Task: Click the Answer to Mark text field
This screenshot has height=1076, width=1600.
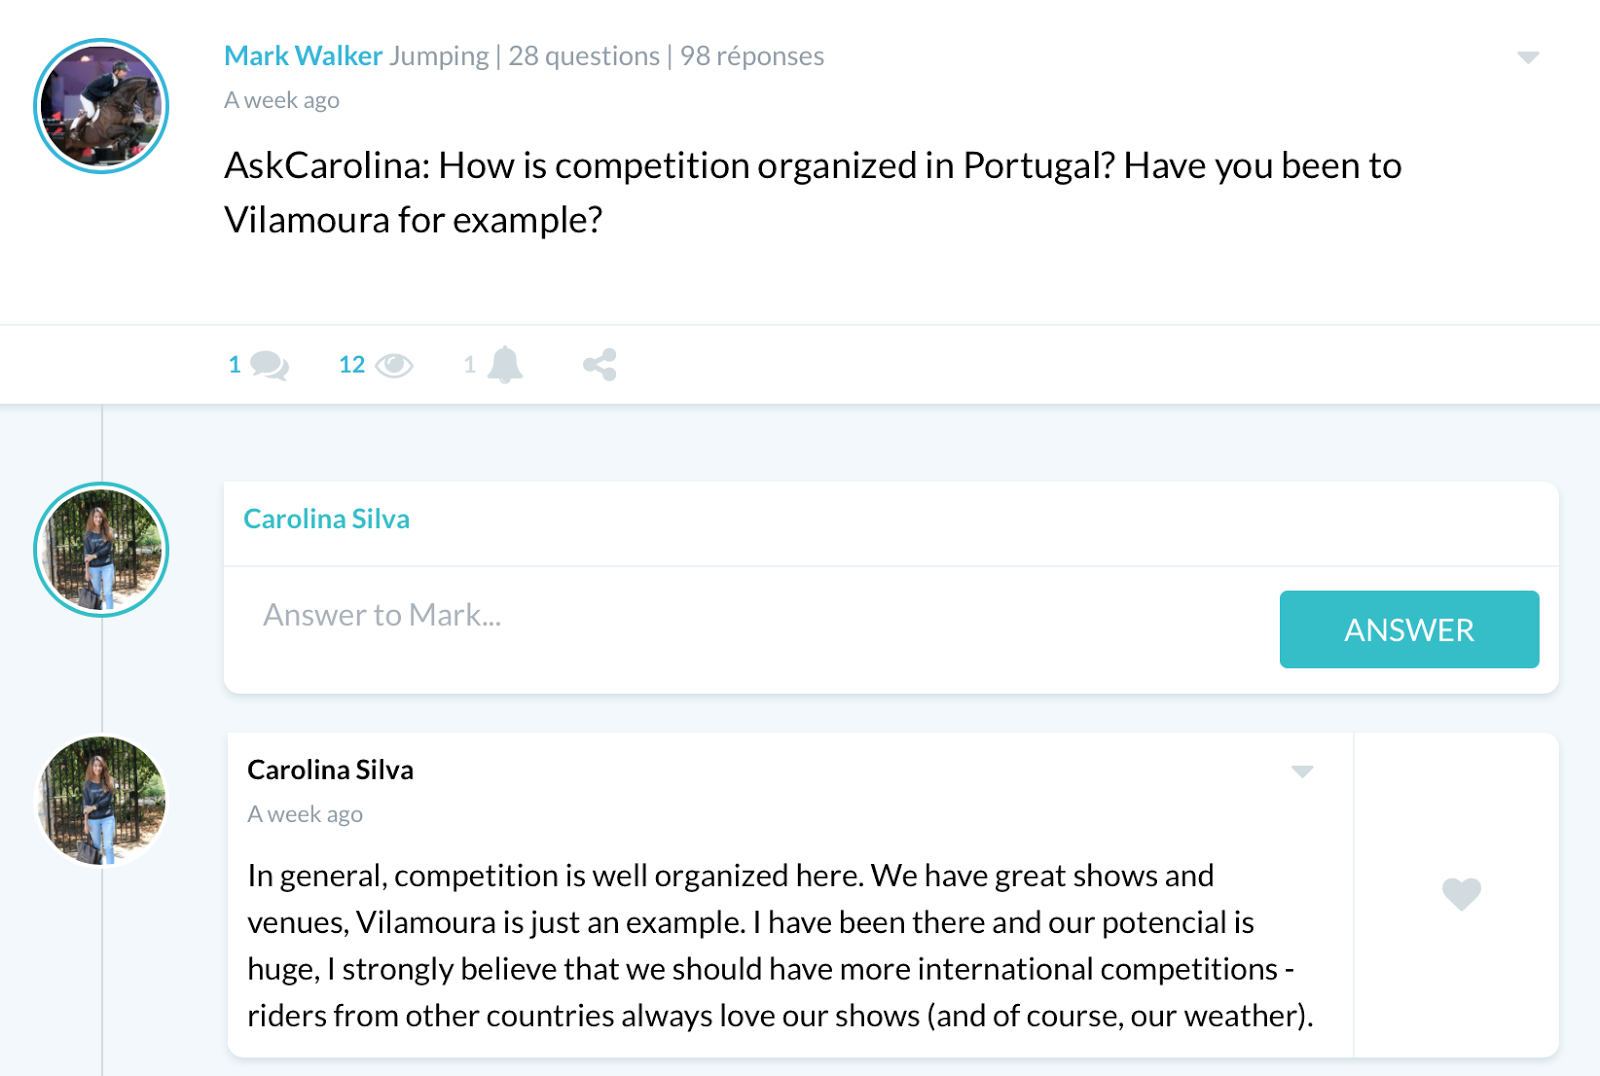Action: [x=750, y=615]
